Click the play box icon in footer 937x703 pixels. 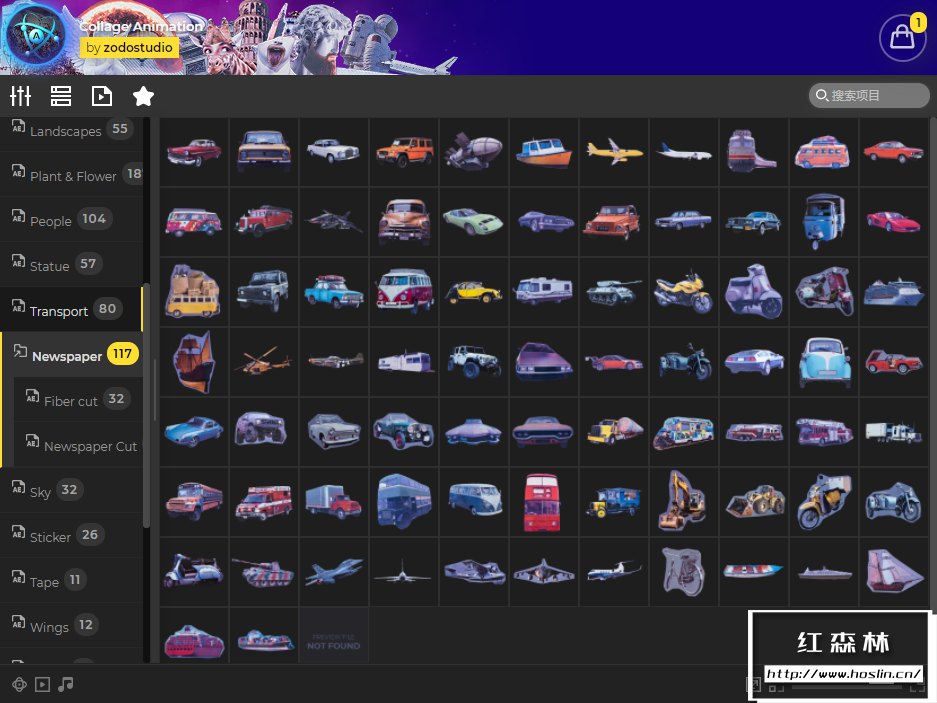point(42,684)
